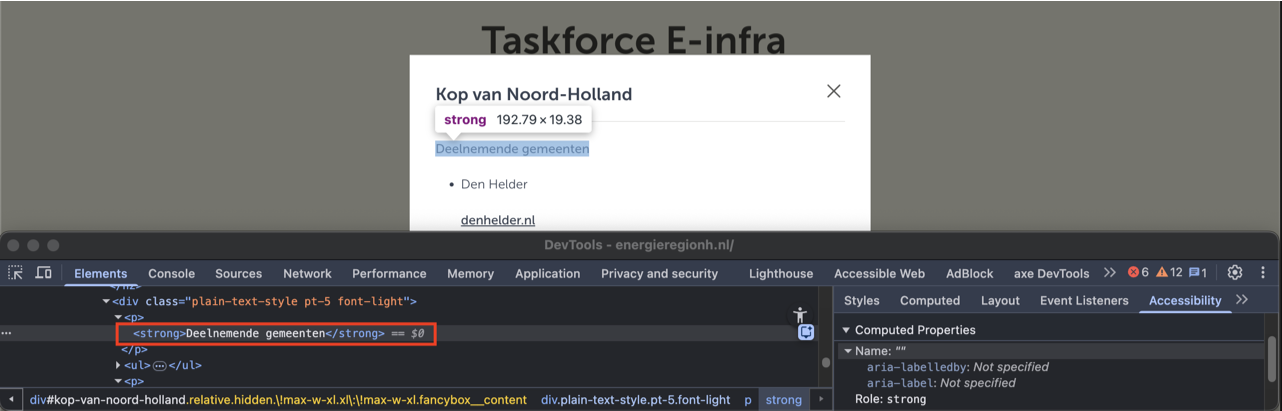Click the AI assistance icon beside selected node
Screen dimensions: 1282x411
tap(806, 333)
